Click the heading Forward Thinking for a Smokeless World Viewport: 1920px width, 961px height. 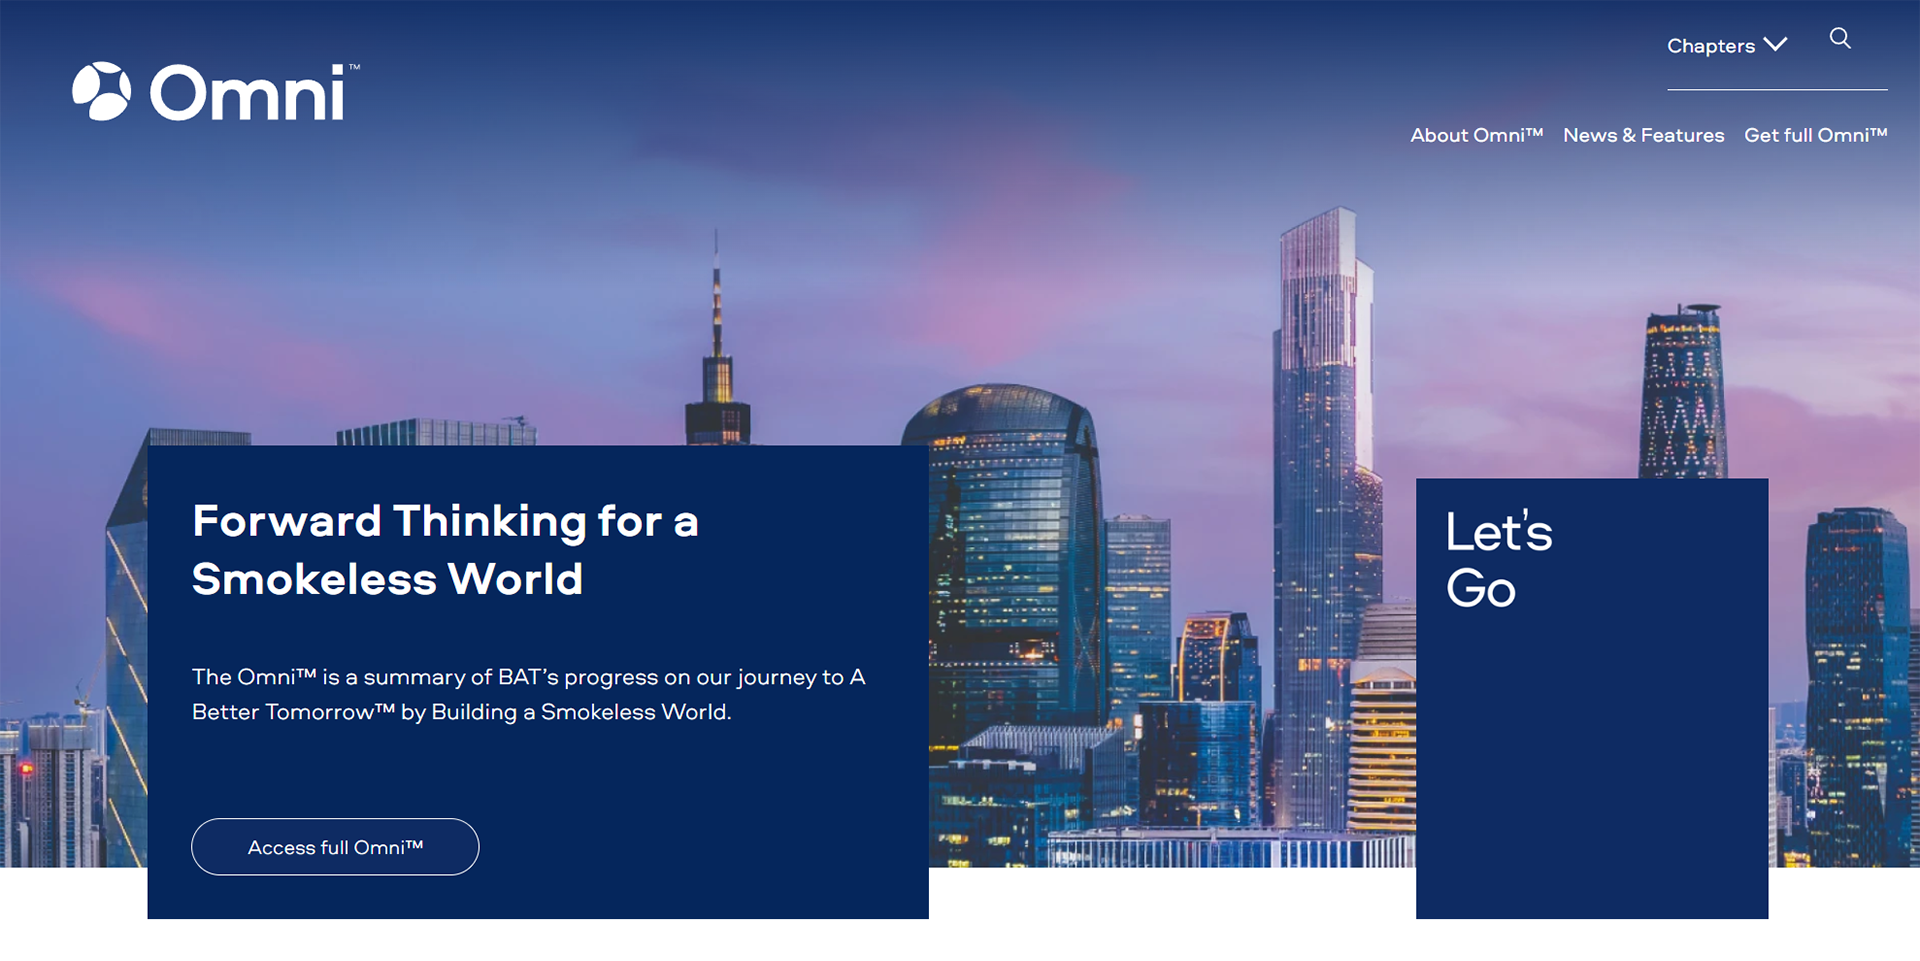click(445, 550)
